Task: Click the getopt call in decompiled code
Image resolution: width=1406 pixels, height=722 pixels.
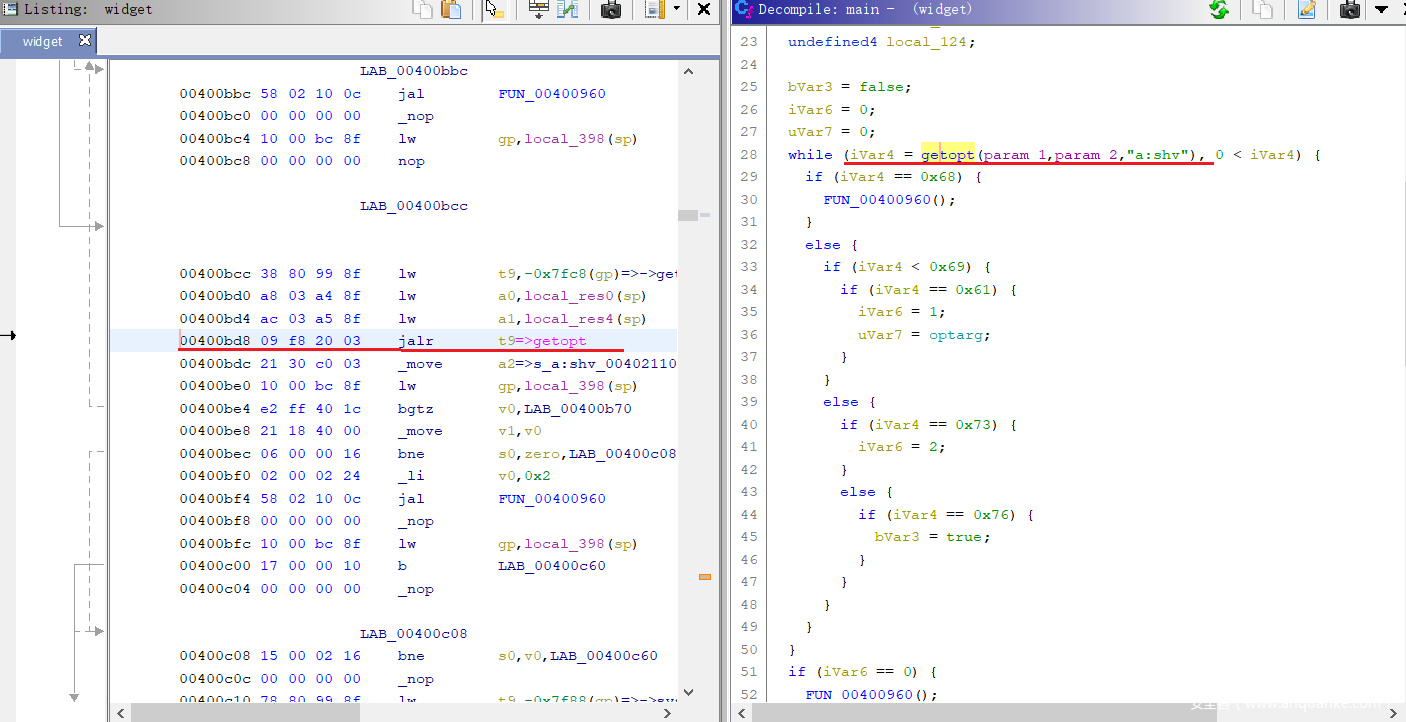Action: (x=947, y=155)
